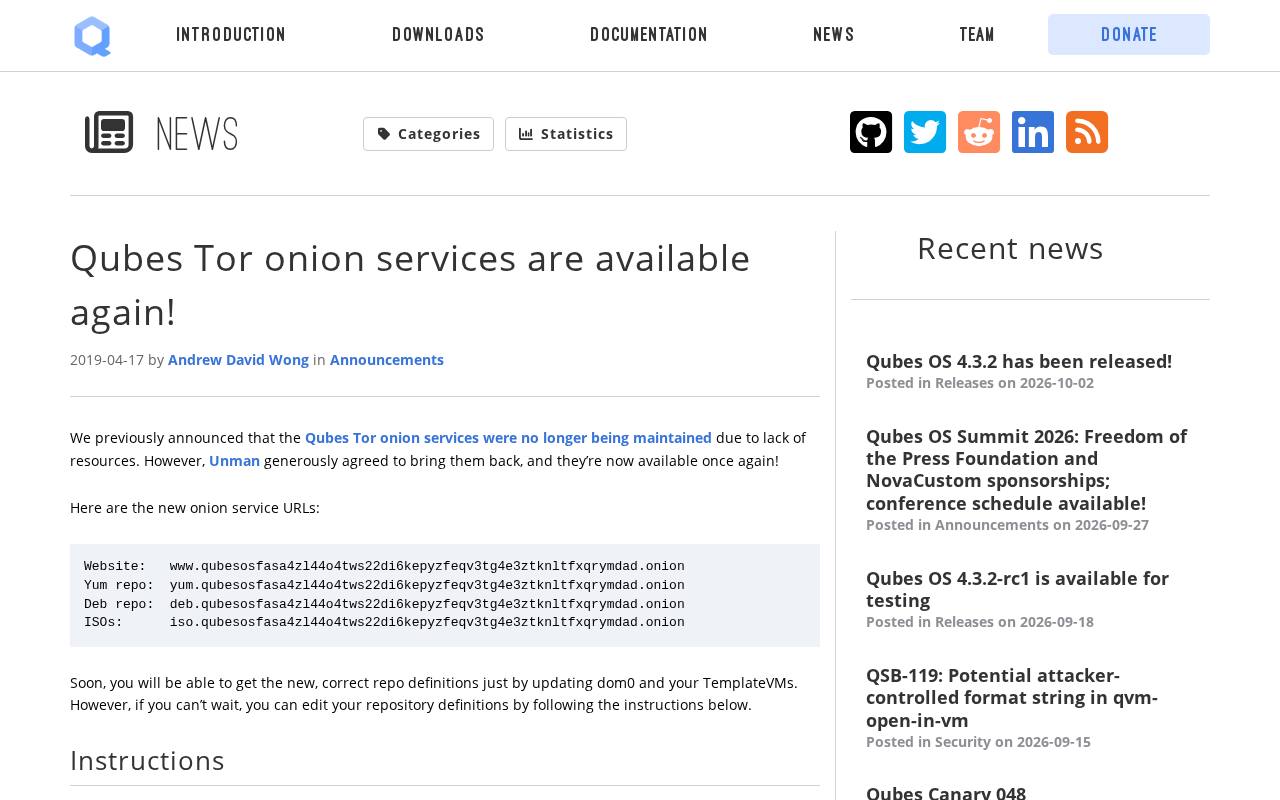Go to the Downloads menu item
The height and width of the screenshot is (800, 1280).
click(438, 35)
